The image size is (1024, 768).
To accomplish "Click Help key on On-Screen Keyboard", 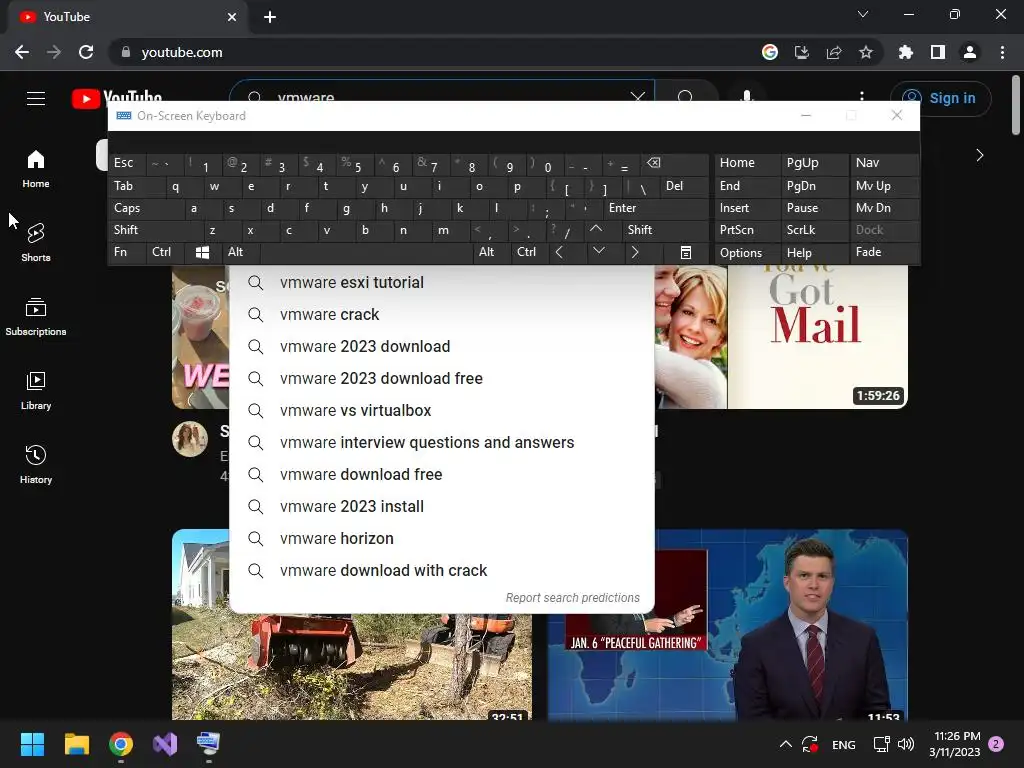I will [x=814, y=252].
